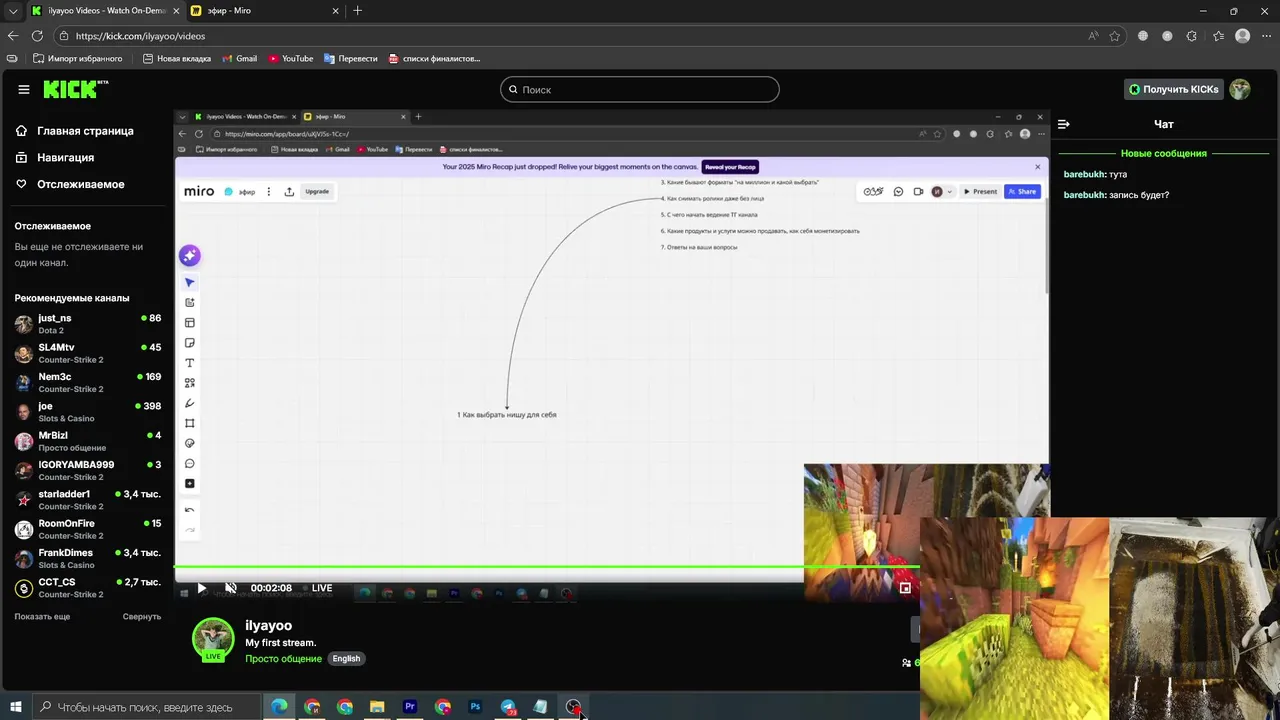This screenshot has width=1280, height=720.
Task: Click the Windows Start button
Action: [x=16, y=707]
